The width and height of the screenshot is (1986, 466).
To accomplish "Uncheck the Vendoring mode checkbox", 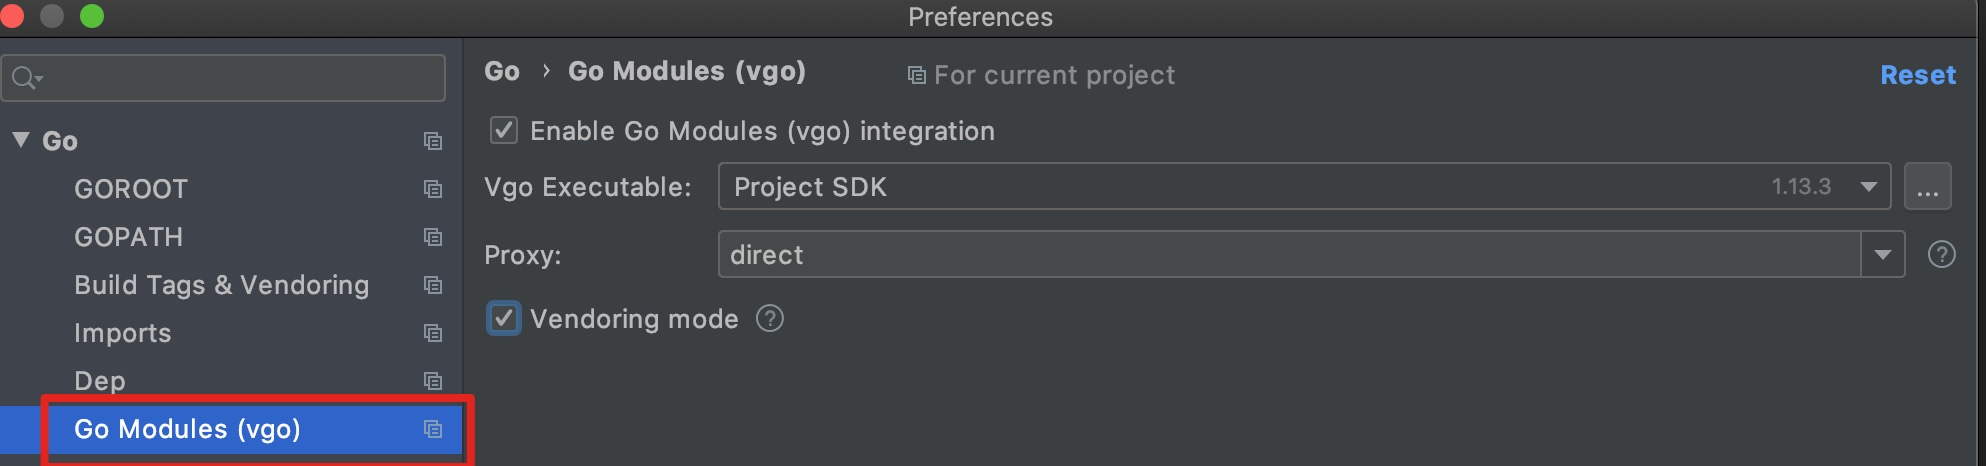I will click(x=504, y=319).
